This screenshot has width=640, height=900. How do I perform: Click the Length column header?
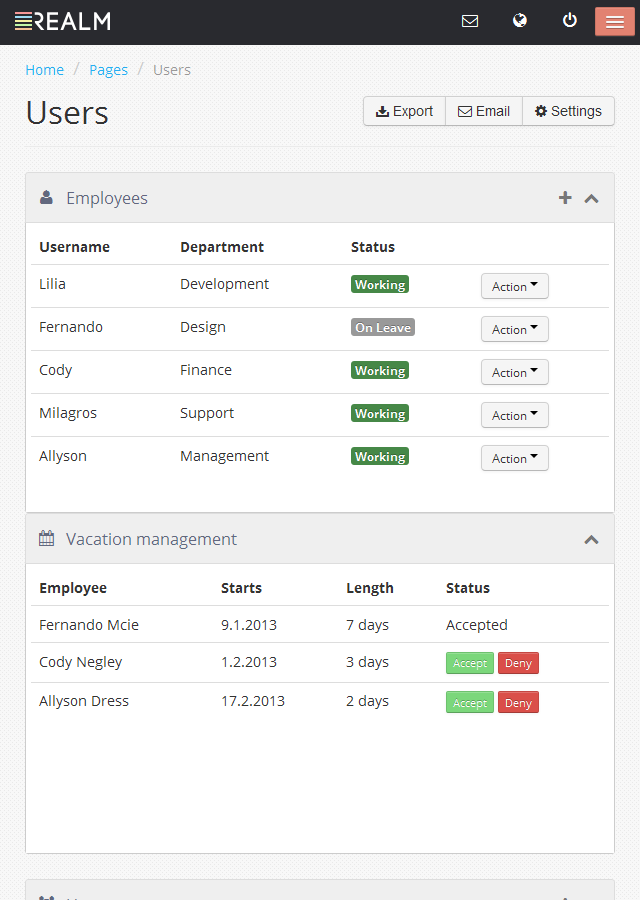pyautogui.click(x=370, y=588)
